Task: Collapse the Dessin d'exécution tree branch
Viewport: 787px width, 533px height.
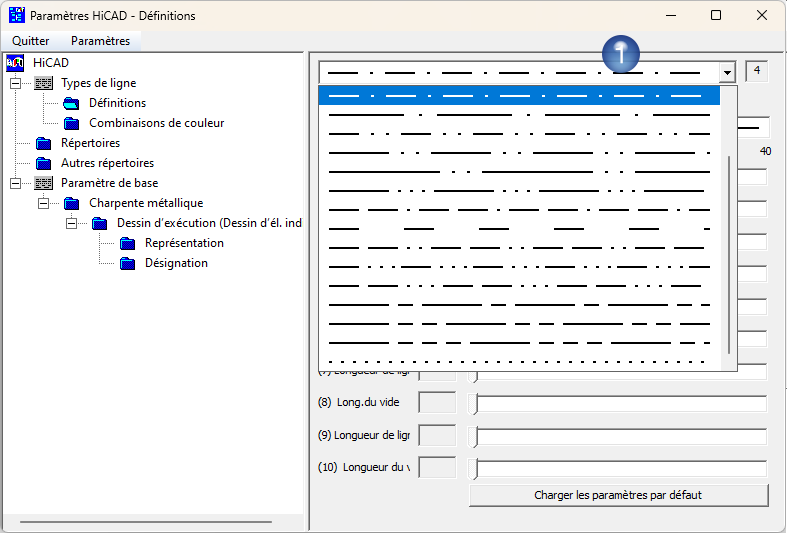Action: (71, 223)
